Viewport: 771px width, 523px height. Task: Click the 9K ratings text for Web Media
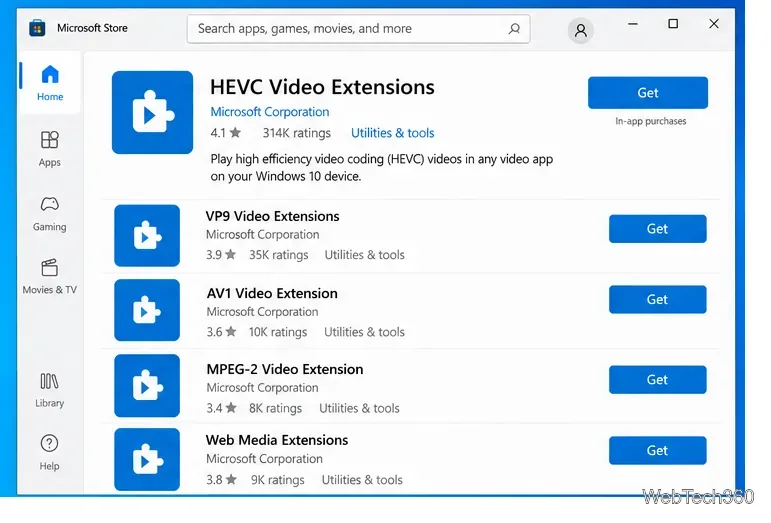click(278, 480)
